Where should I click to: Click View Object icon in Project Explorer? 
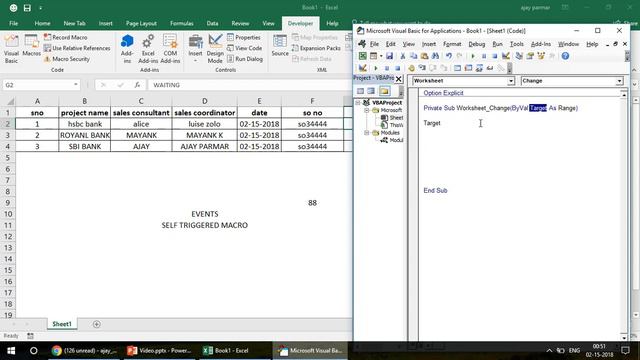point(371,91)
